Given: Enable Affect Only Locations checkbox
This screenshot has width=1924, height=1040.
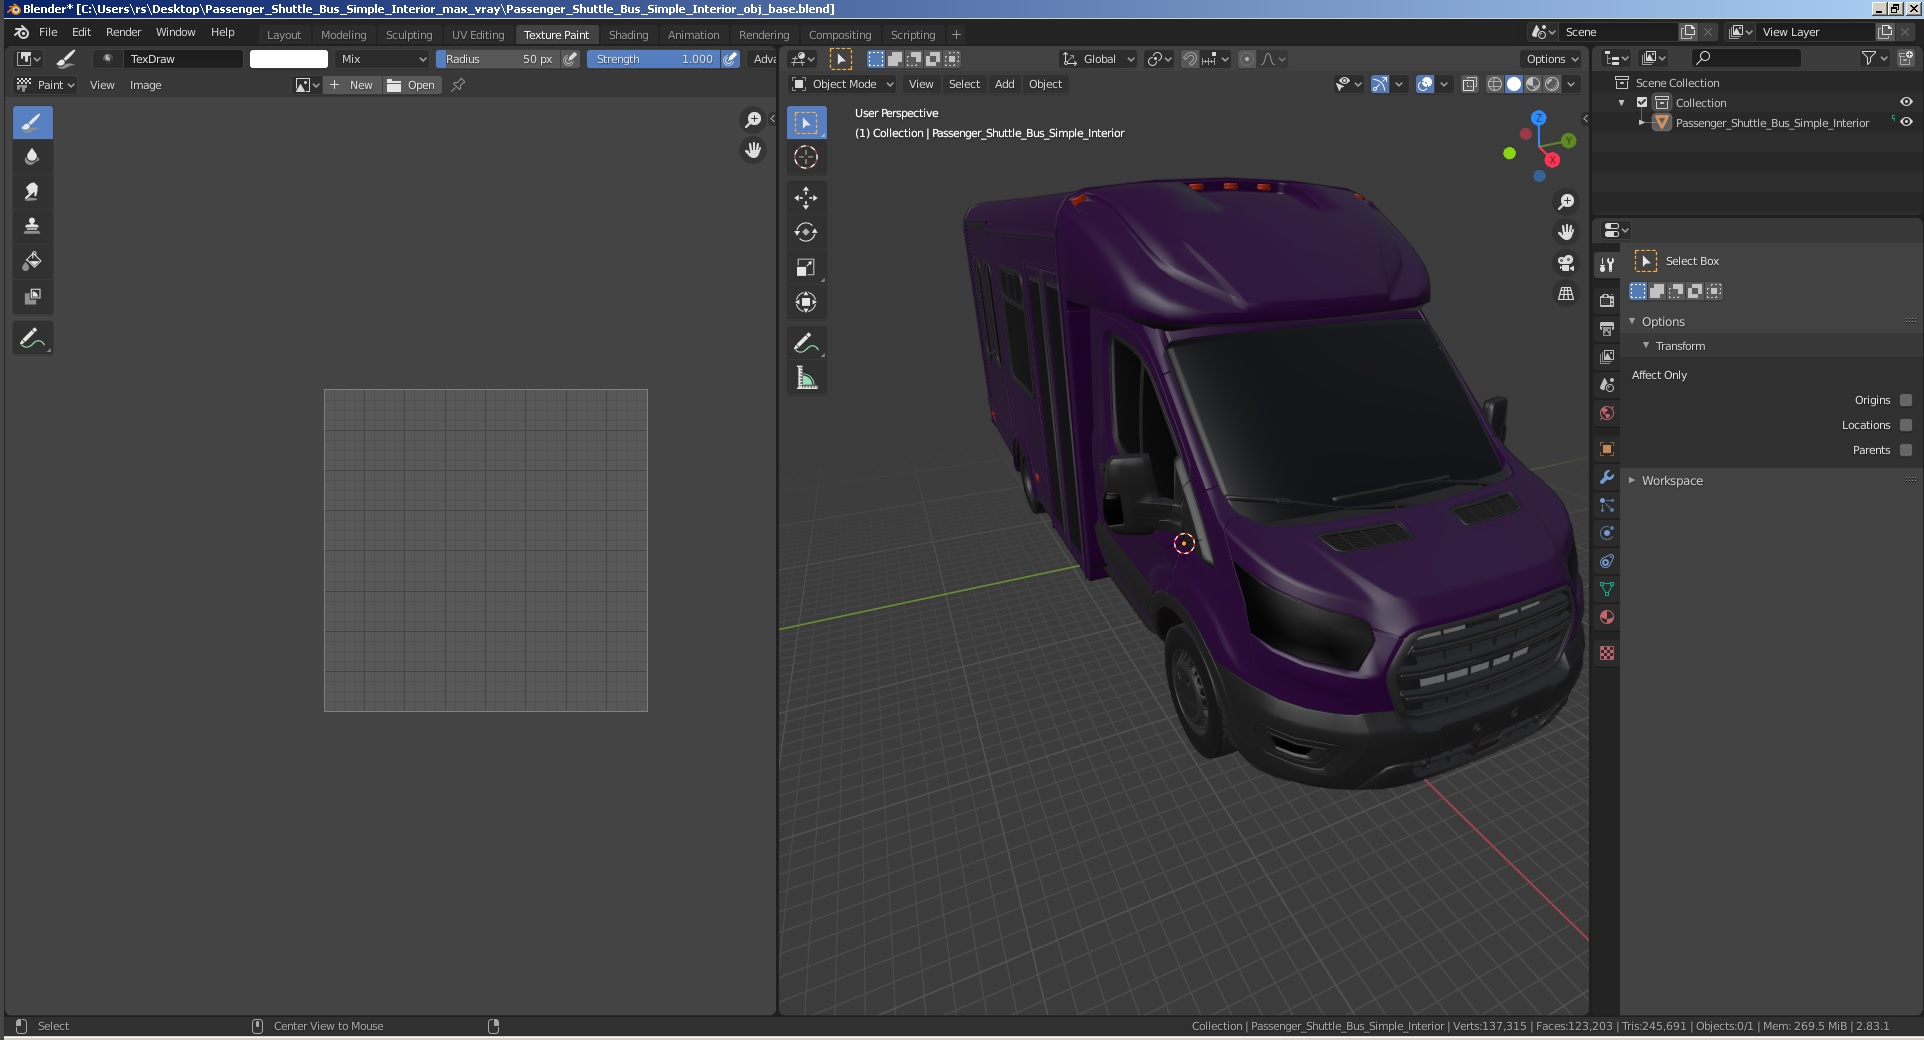Looking at the screenshot, I should pyautogui.click(x=1906, y=425).
